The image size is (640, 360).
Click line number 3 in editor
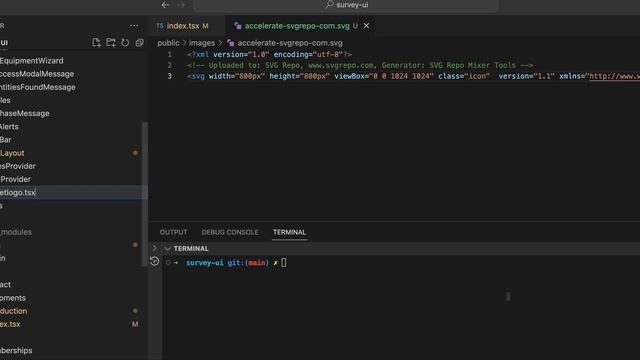pos(170,76)
